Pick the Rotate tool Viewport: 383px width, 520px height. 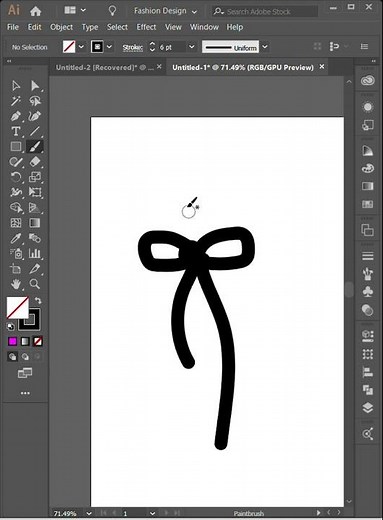pyautogui.click(x=16, y=177)
